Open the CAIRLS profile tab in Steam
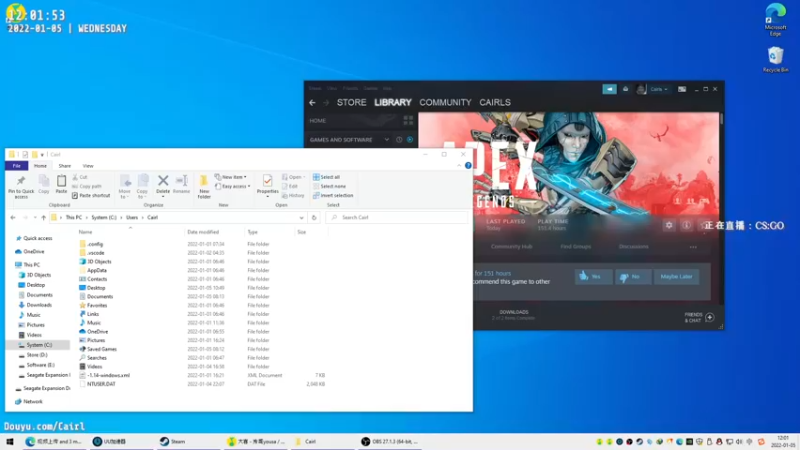Image resolution: width=800 pixels, height=450 pixels. tap(495, 103)
